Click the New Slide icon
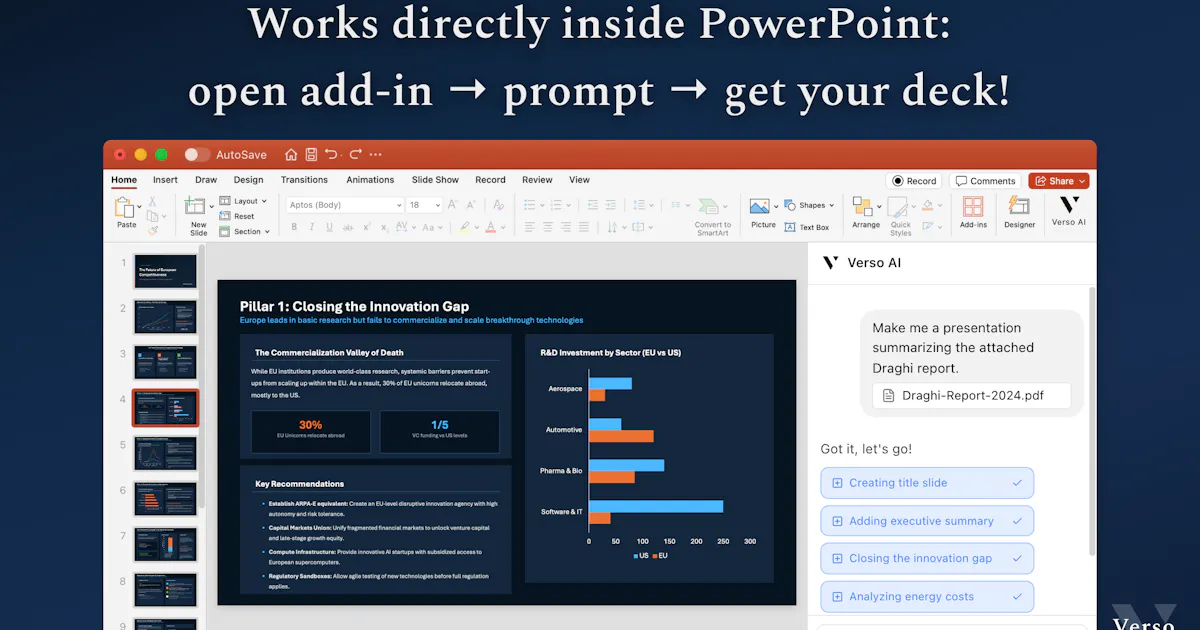Screen dimensions: 1200x630 (x=194, y=206)
